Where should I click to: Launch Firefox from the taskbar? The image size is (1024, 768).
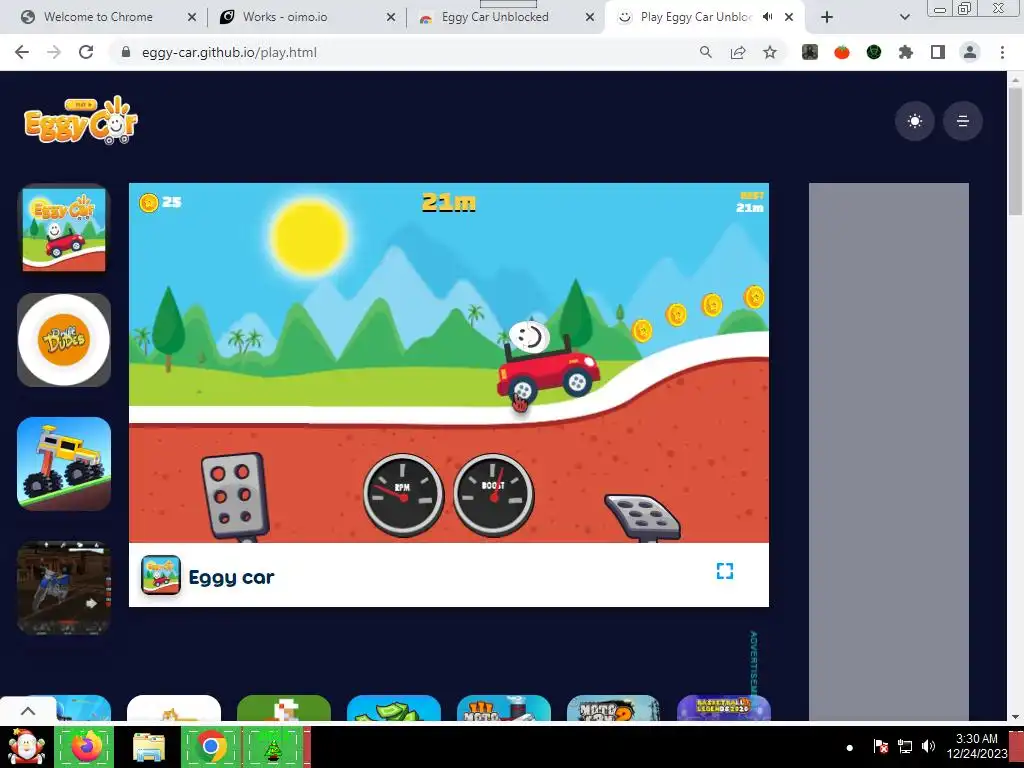(84, 746)
